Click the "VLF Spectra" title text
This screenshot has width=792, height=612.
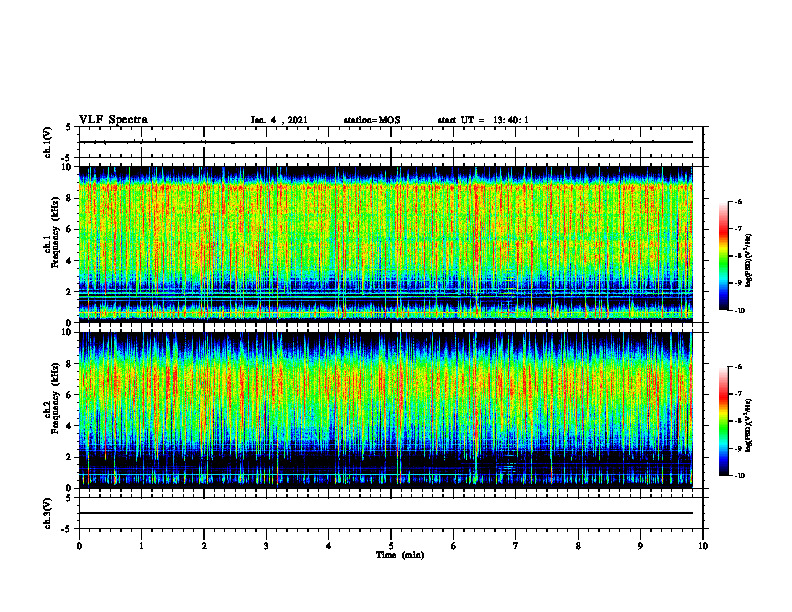pos(113,120)
